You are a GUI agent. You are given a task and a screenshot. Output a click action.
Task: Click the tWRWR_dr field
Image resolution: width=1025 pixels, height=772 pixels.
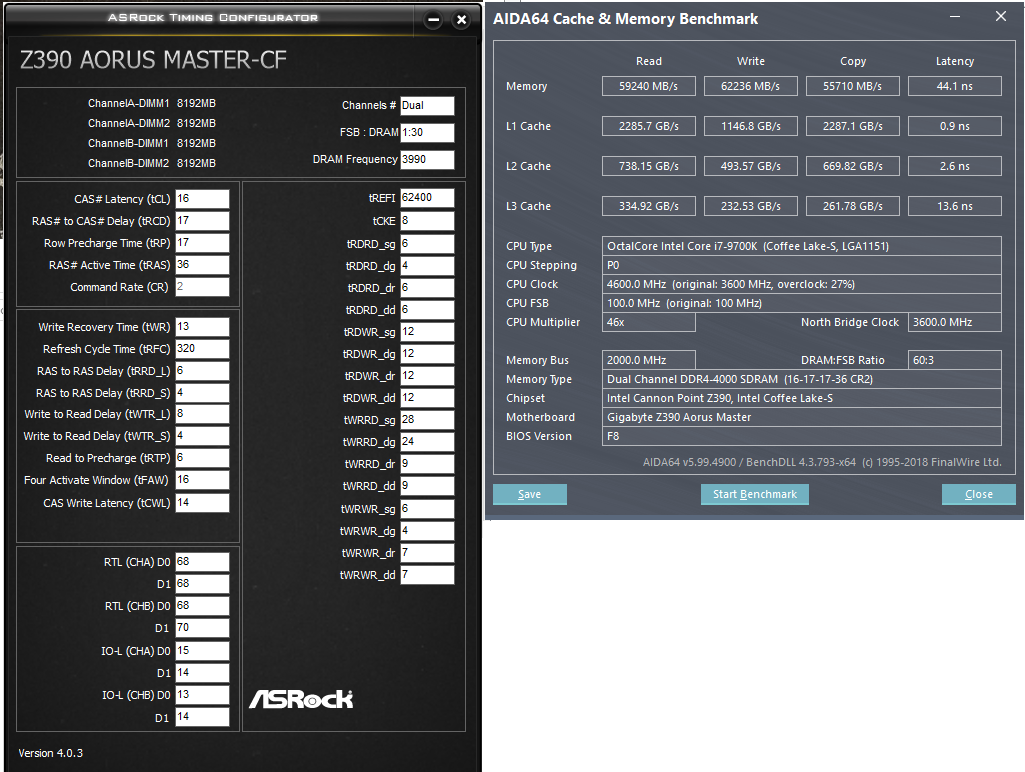point(428,553)
